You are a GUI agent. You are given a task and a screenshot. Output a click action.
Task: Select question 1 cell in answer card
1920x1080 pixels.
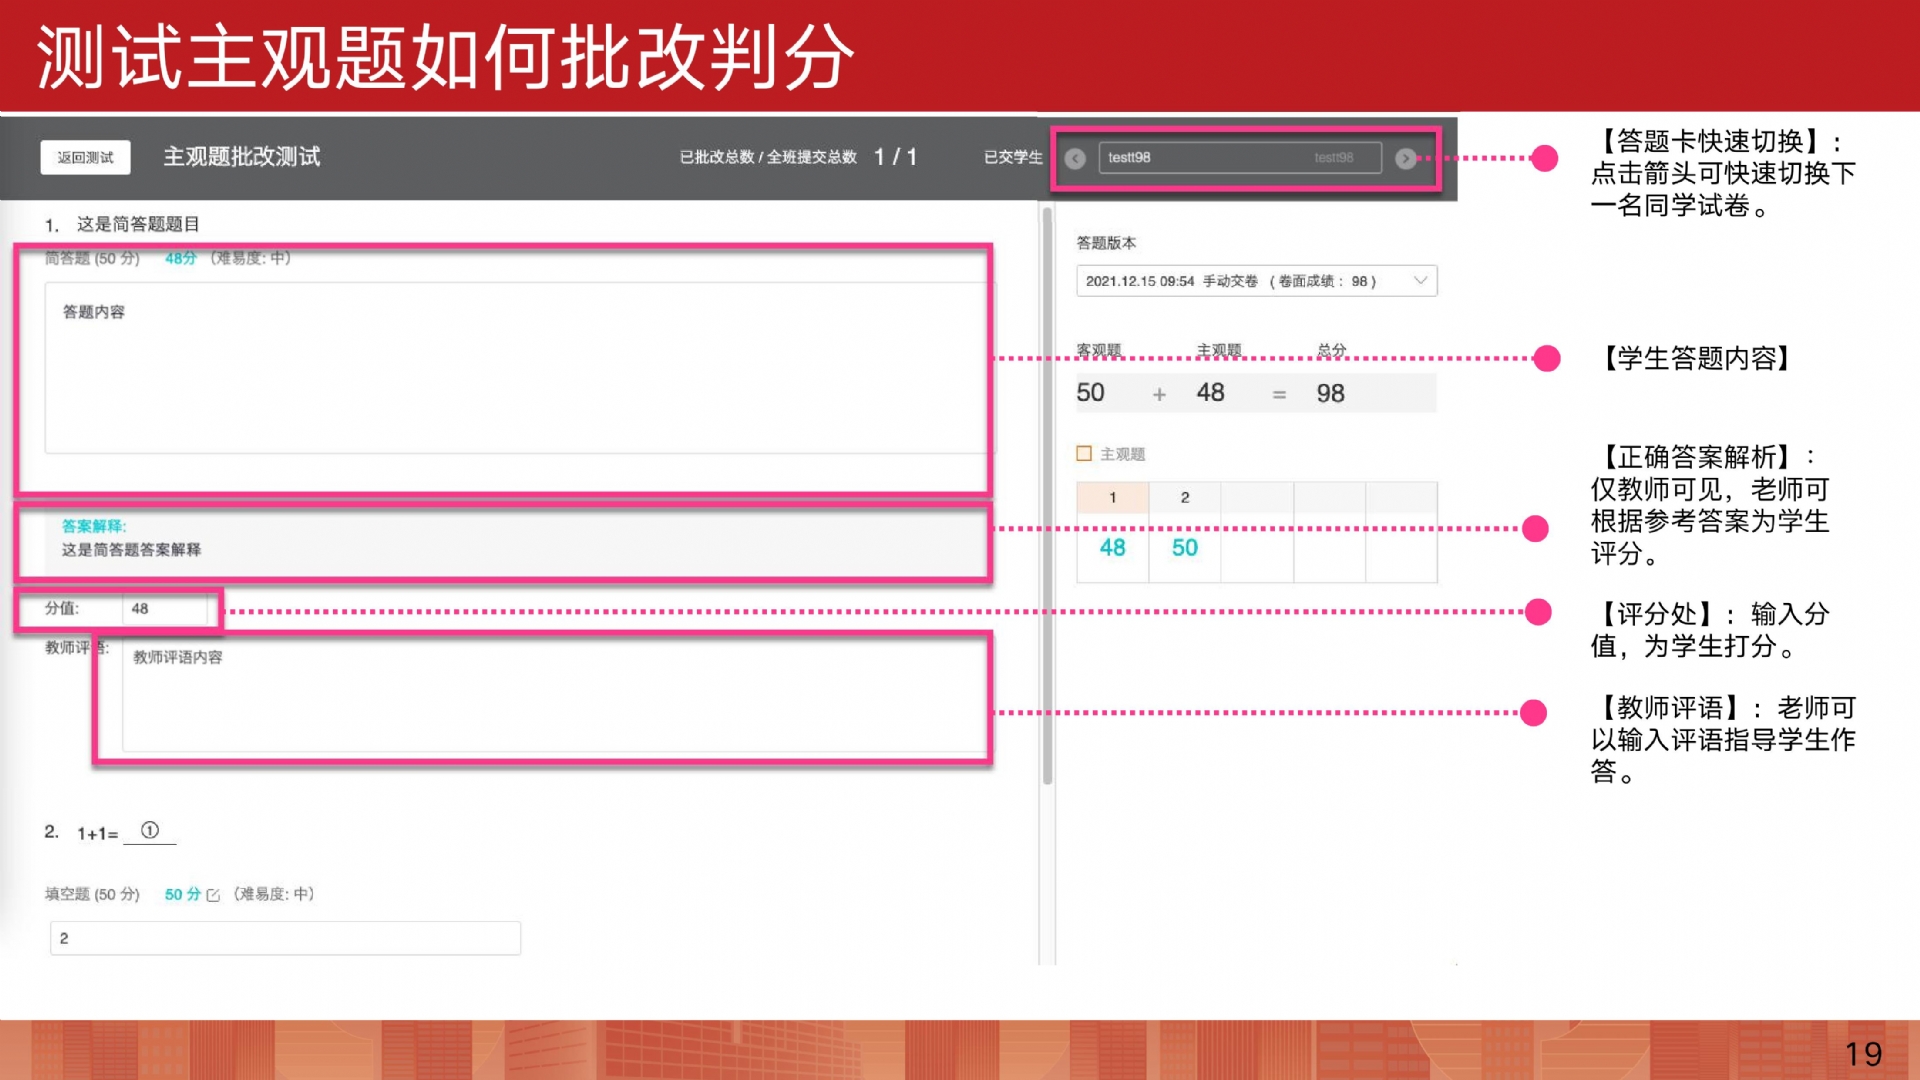[1112, 497]
